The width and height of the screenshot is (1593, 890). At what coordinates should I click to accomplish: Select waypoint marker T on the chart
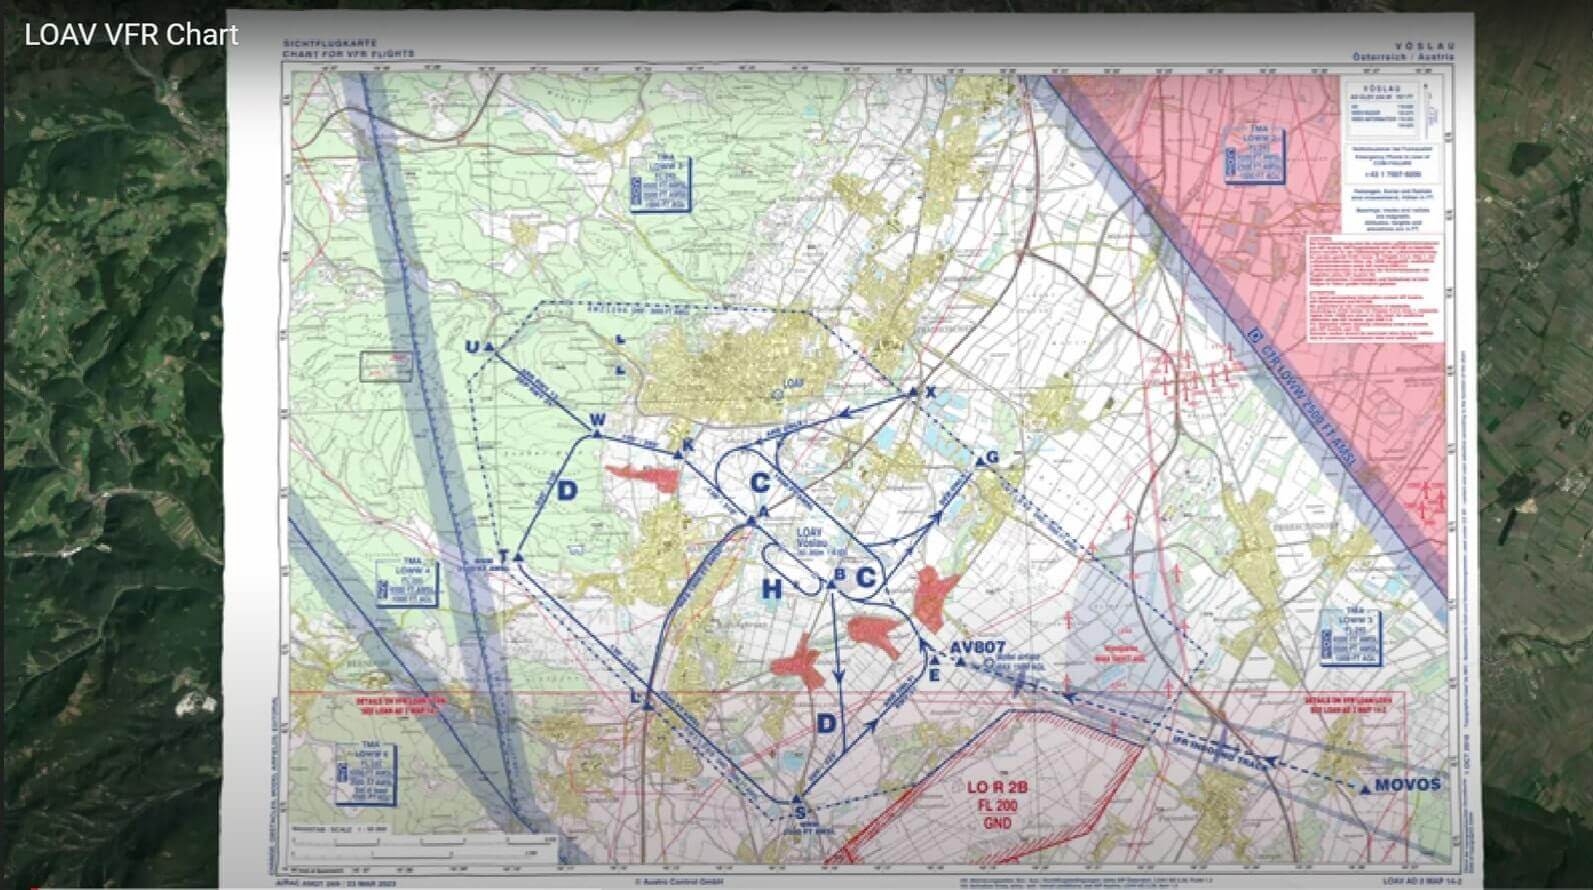[x=518, y=555]
